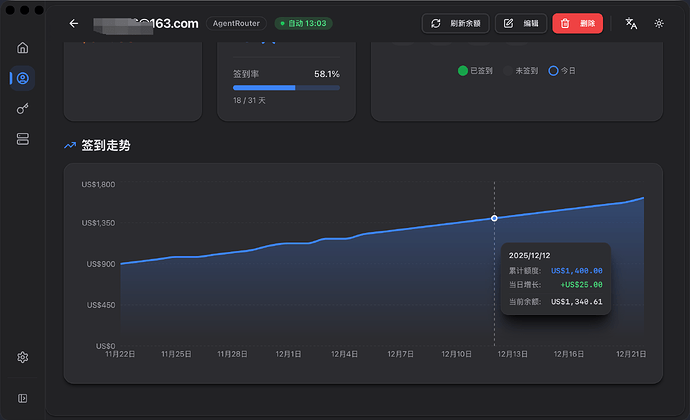Click the 自动 13:03 status badge
This screenshot has width=690, height=420.
pyautogui.click(x=304, y=23)
